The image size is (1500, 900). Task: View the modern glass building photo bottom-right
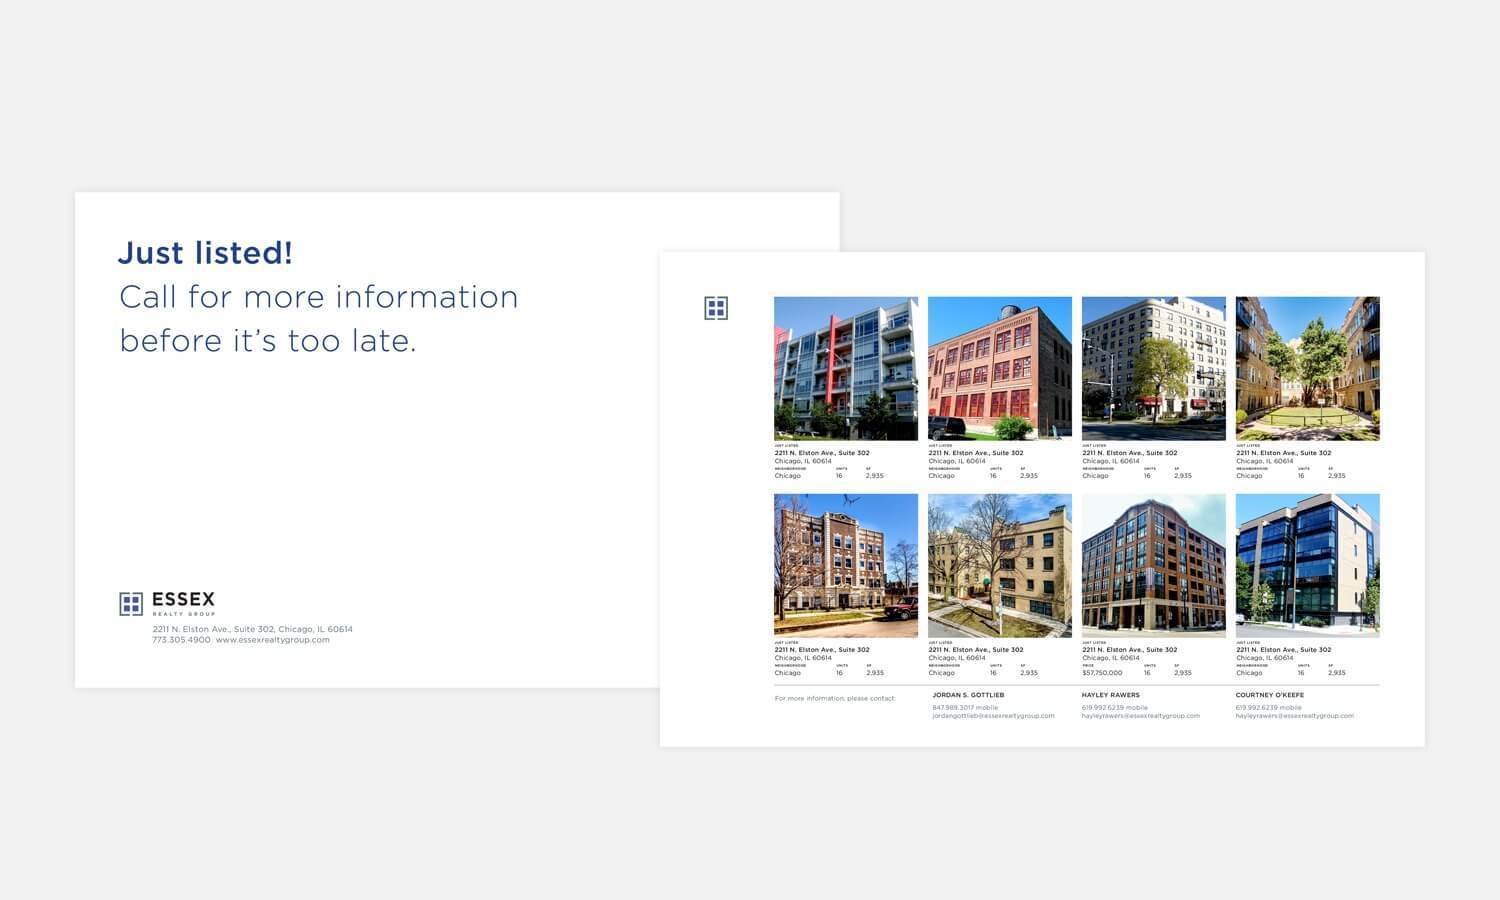[x=1307, y=565]
